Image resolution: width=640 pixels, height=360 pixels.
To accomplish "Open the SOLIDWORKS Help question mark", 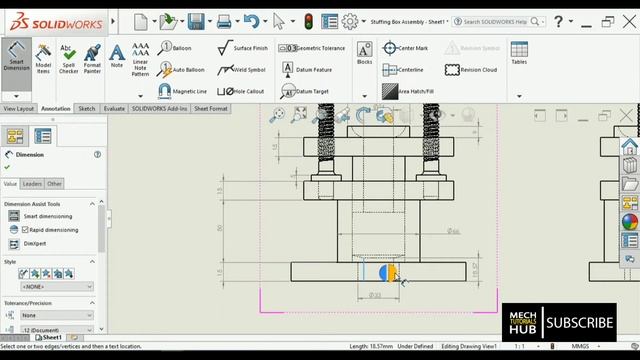I will click(558, 21).
